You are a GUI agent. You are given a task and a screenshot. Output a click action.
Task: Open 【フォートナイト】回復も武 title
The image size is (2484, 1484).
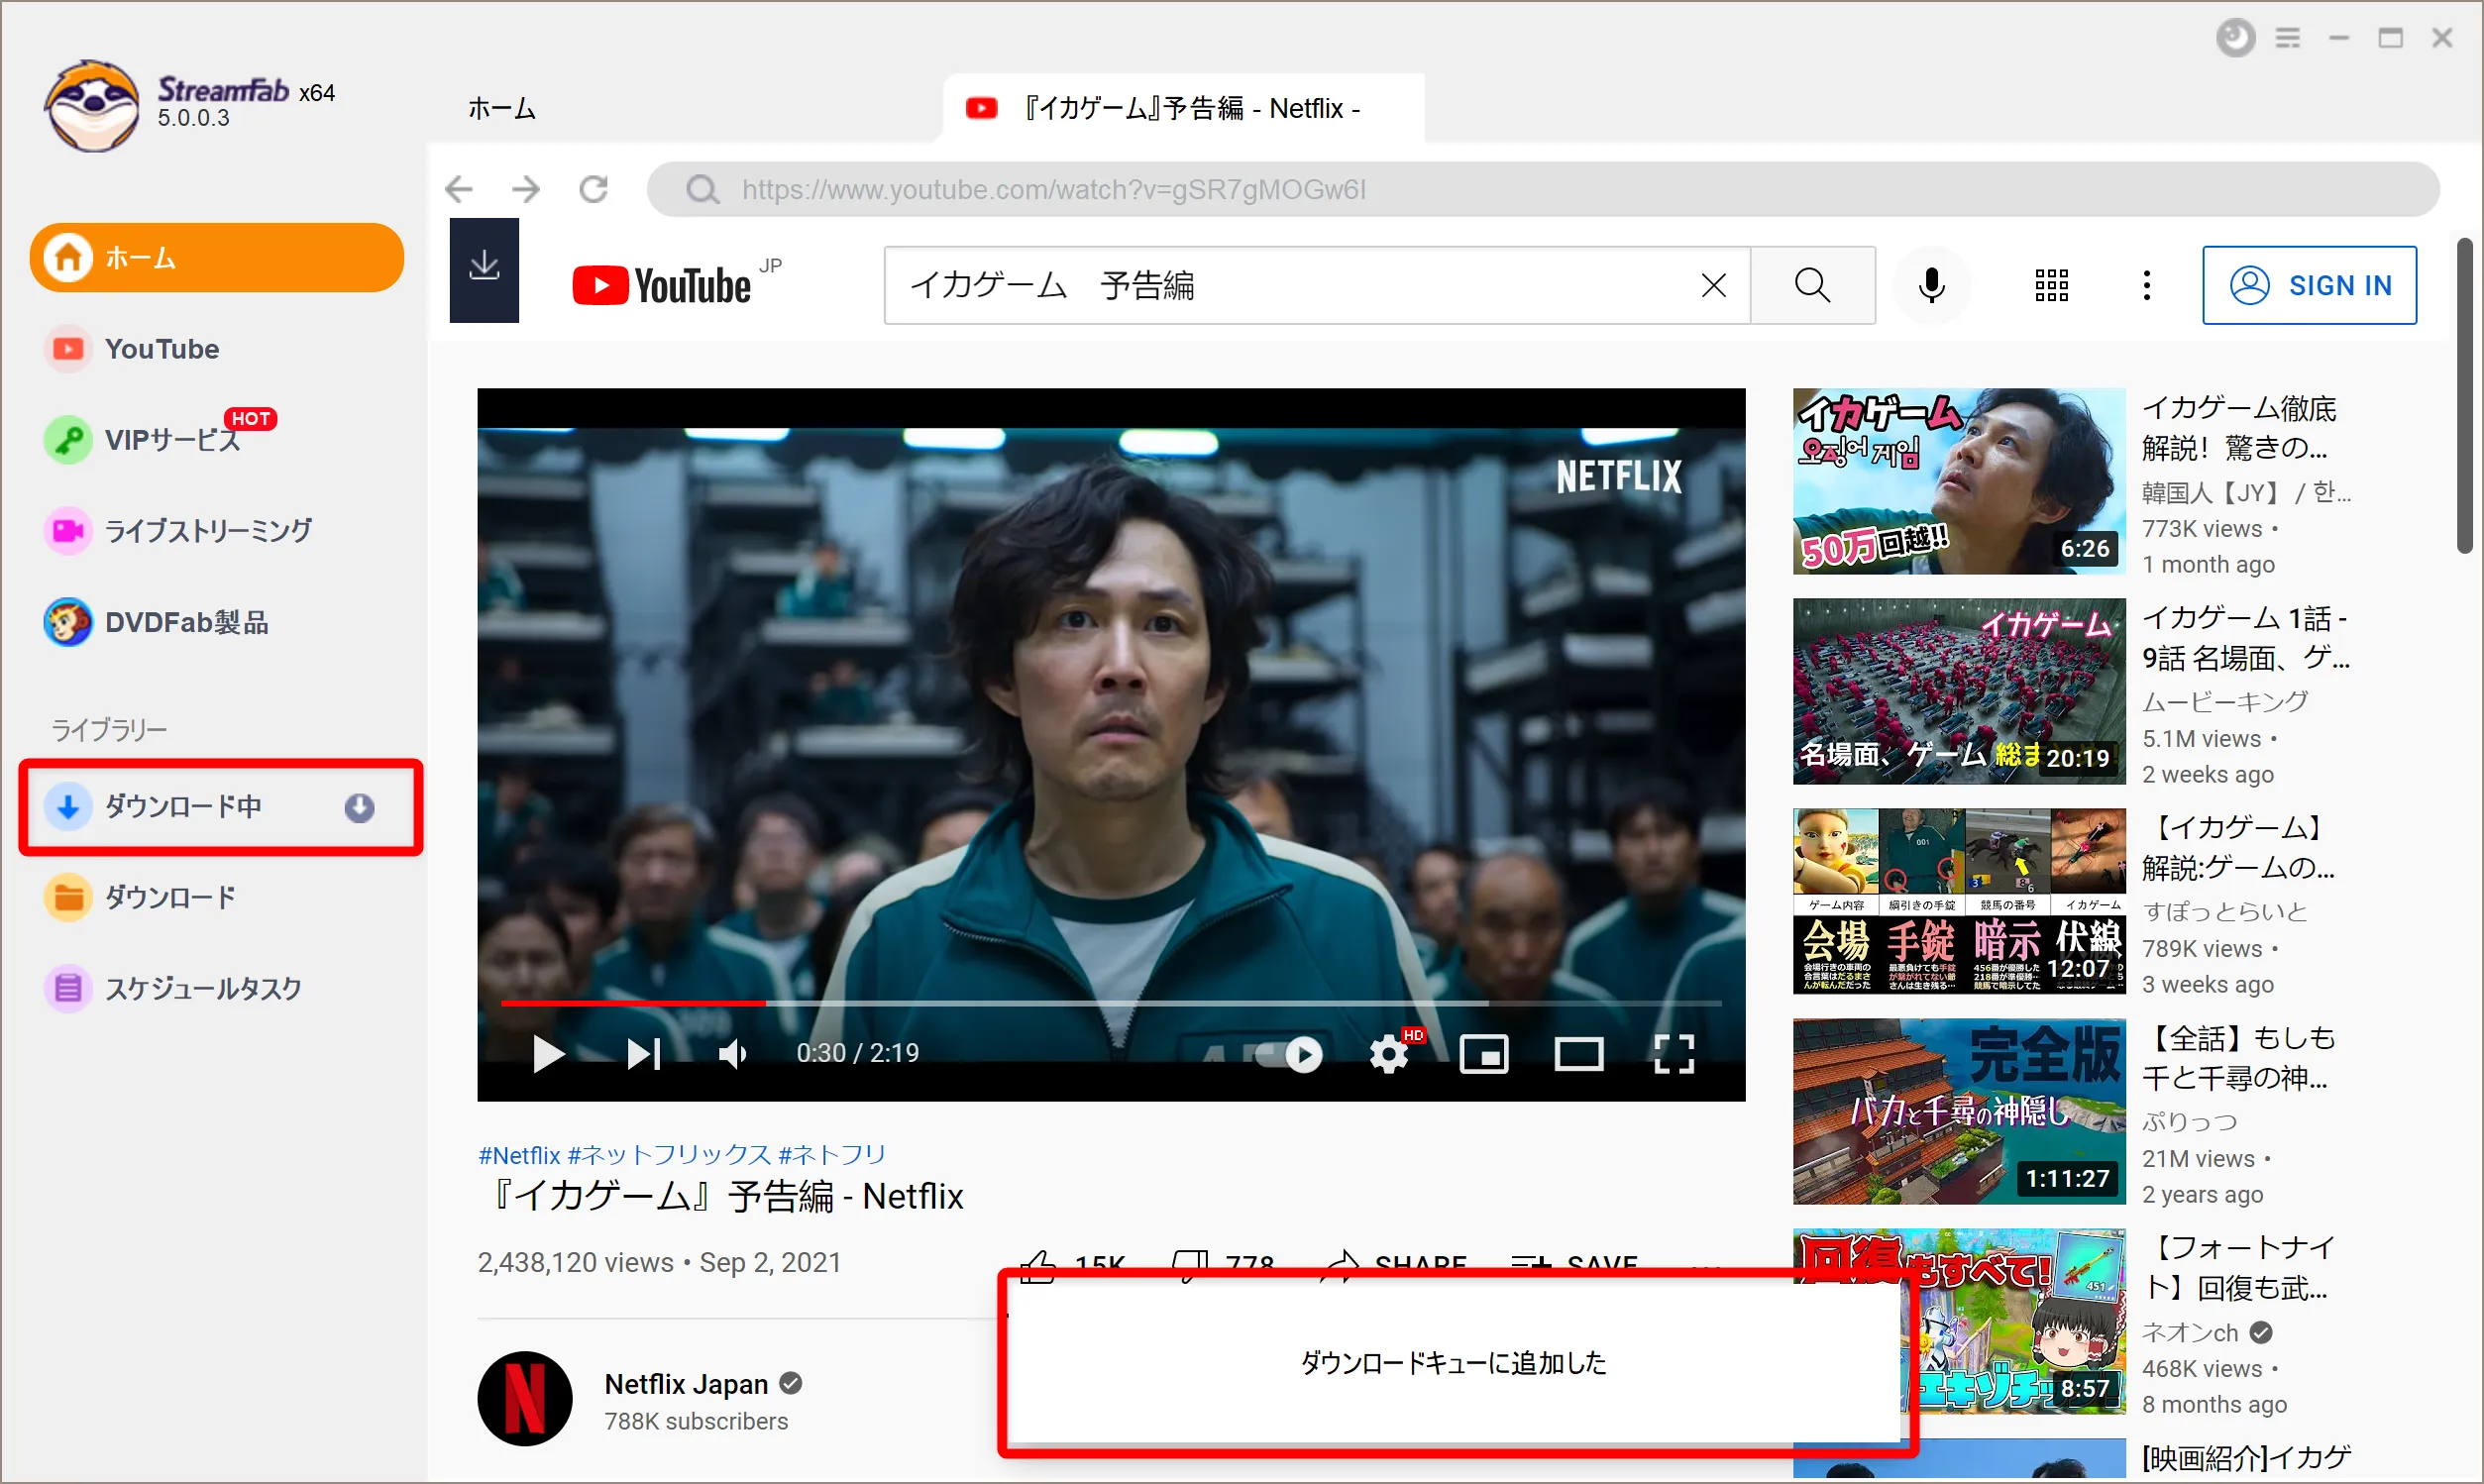(x=2238, y=1268)
